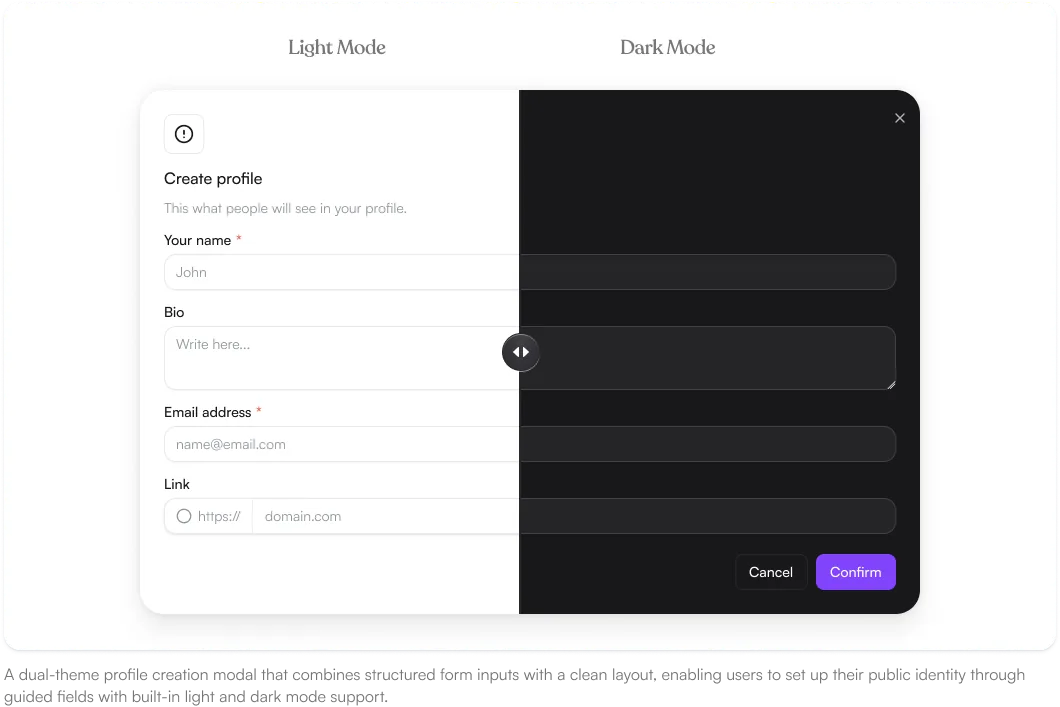Click the 'Bio' field label
The image size is (1060, 707).
[x=174, y=312]
